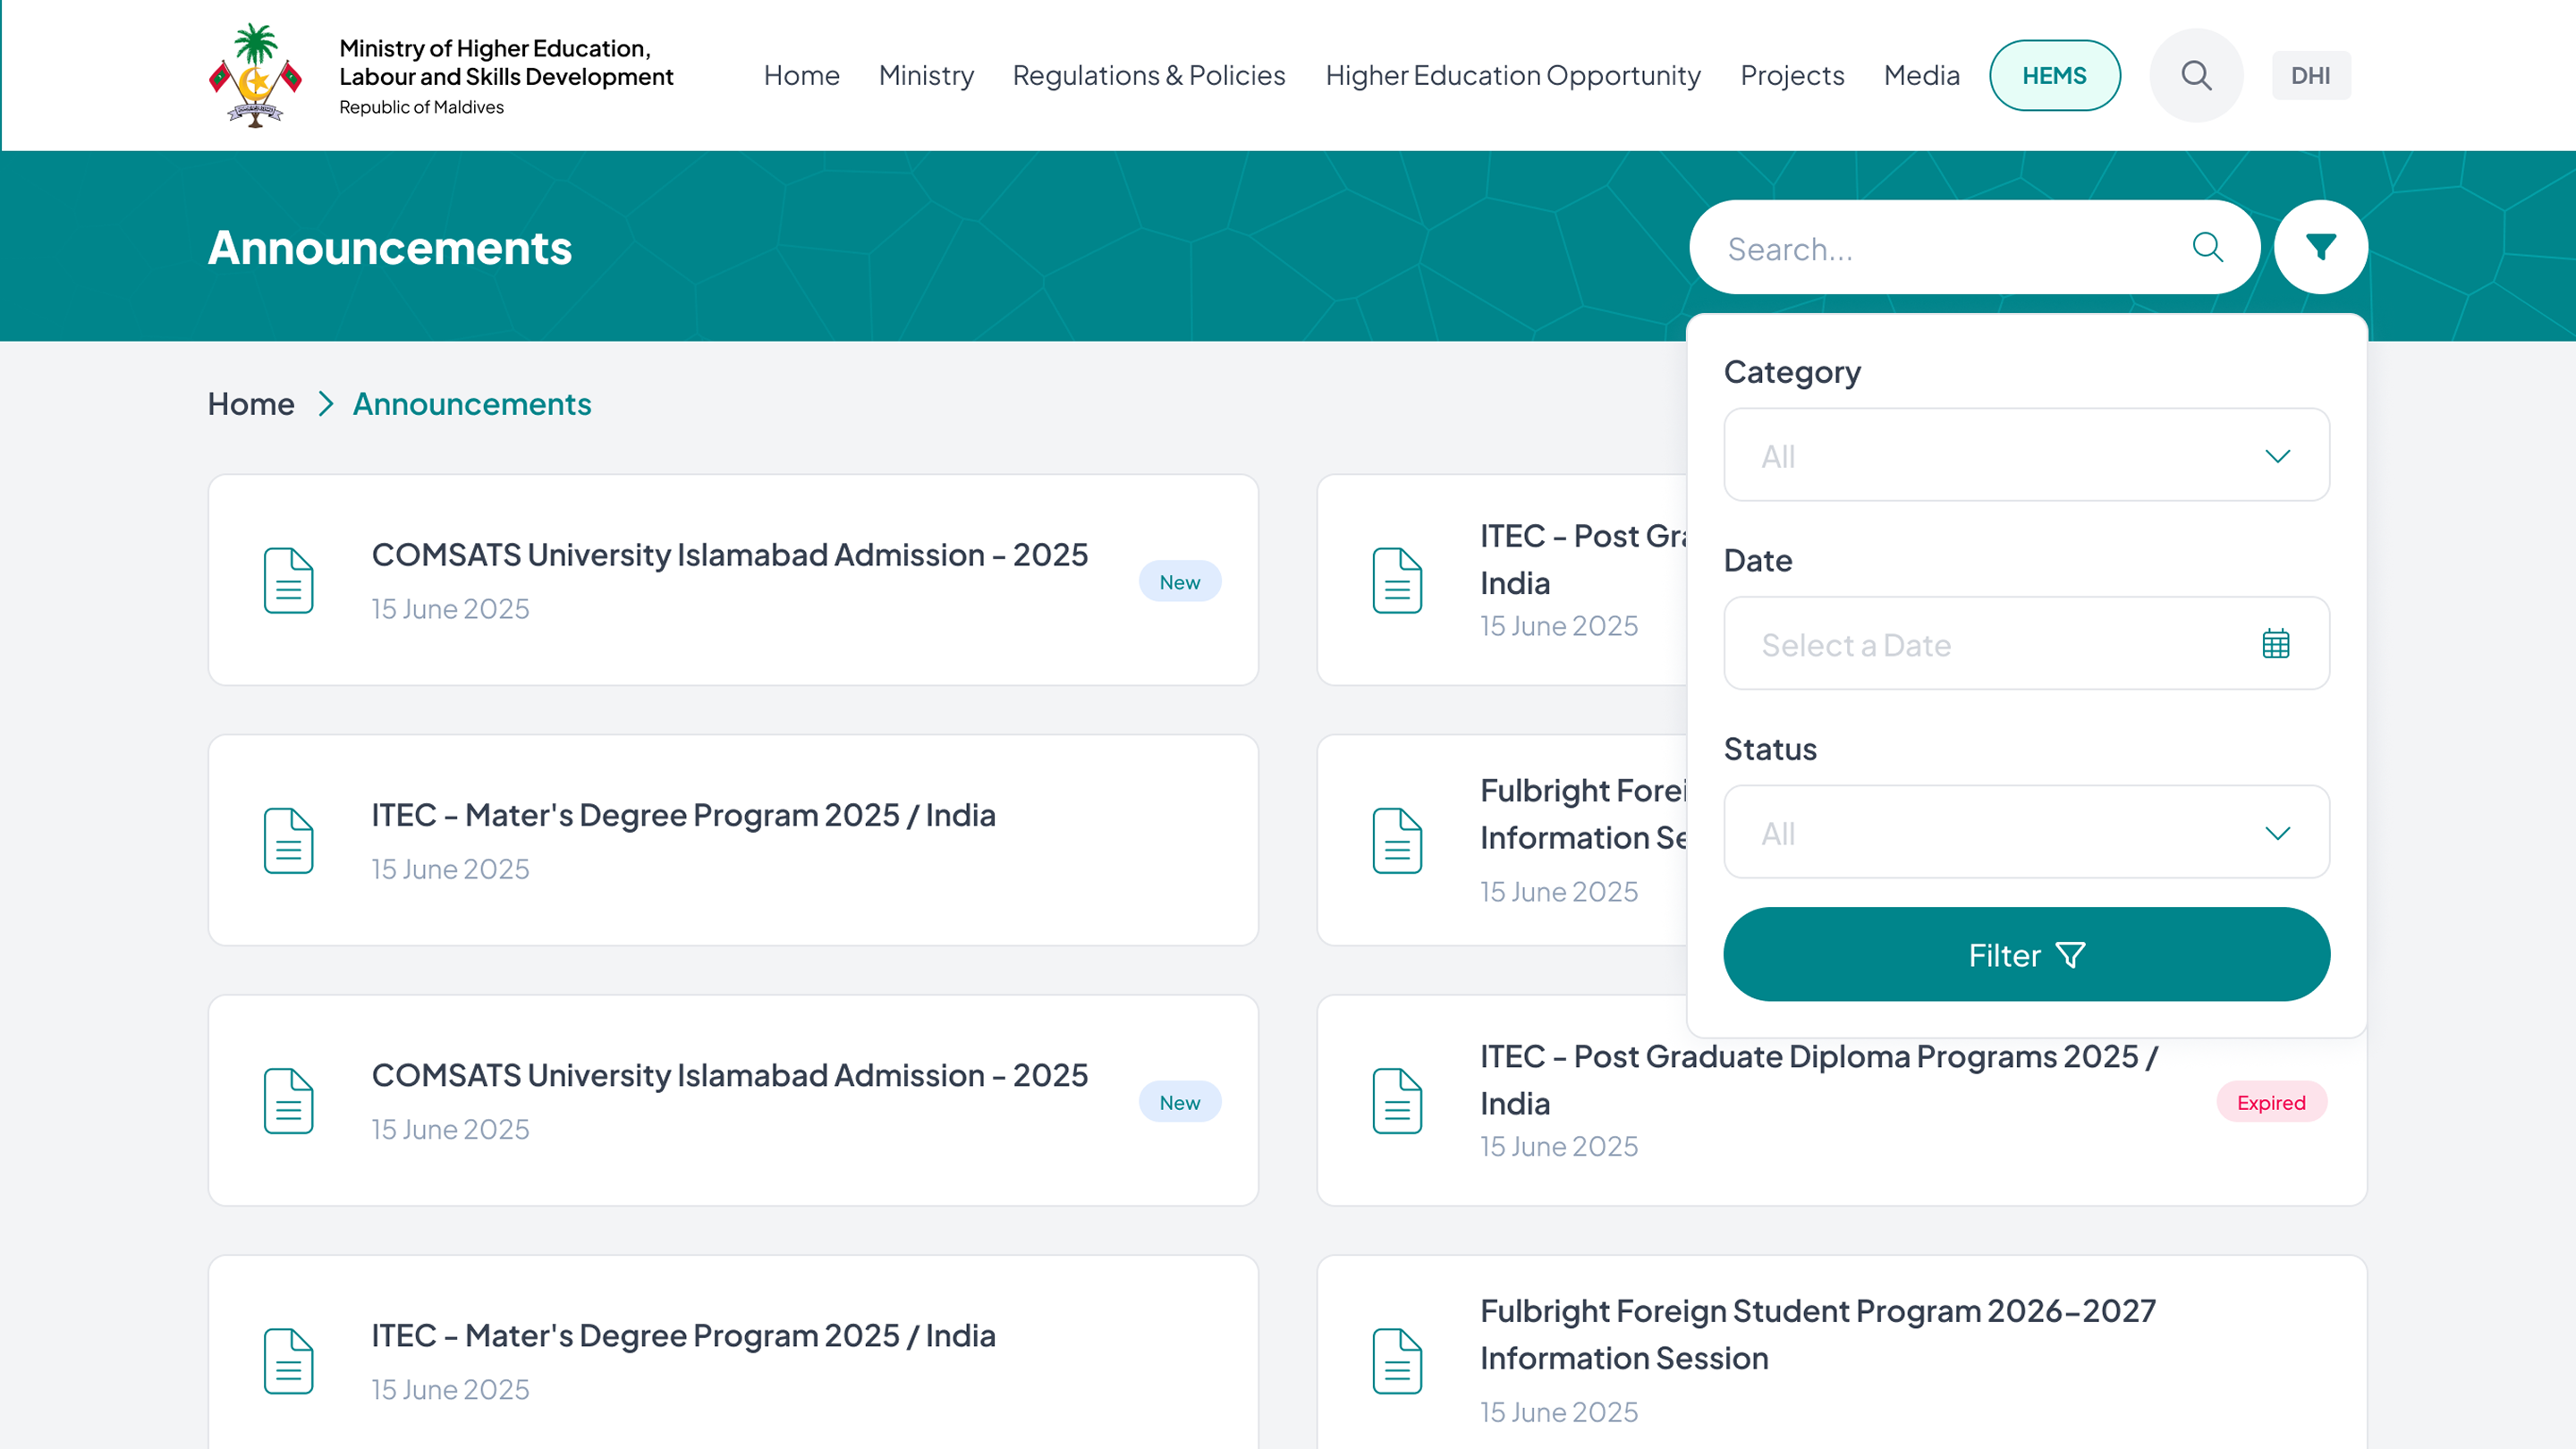Click the HEMS button
The image size is (2576, 1449).
point(2054,76)
